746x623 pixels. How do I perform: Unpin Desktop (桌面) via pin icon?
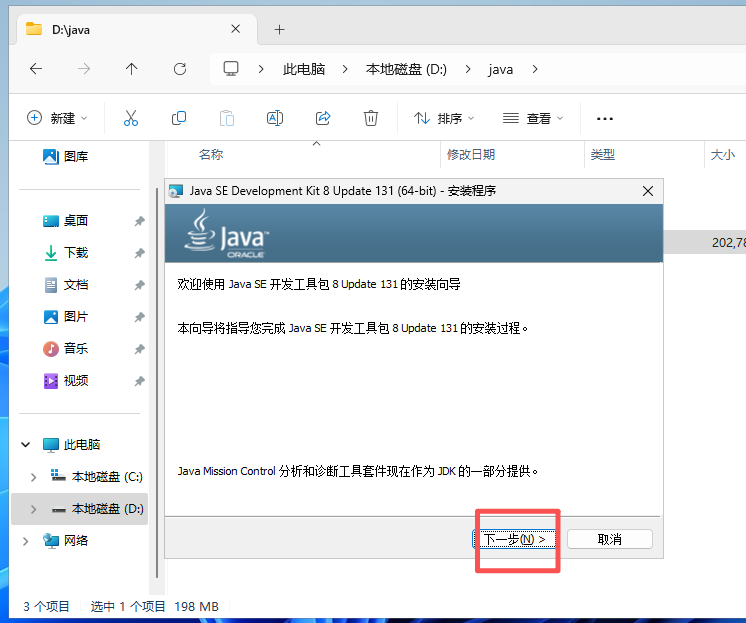139,221
